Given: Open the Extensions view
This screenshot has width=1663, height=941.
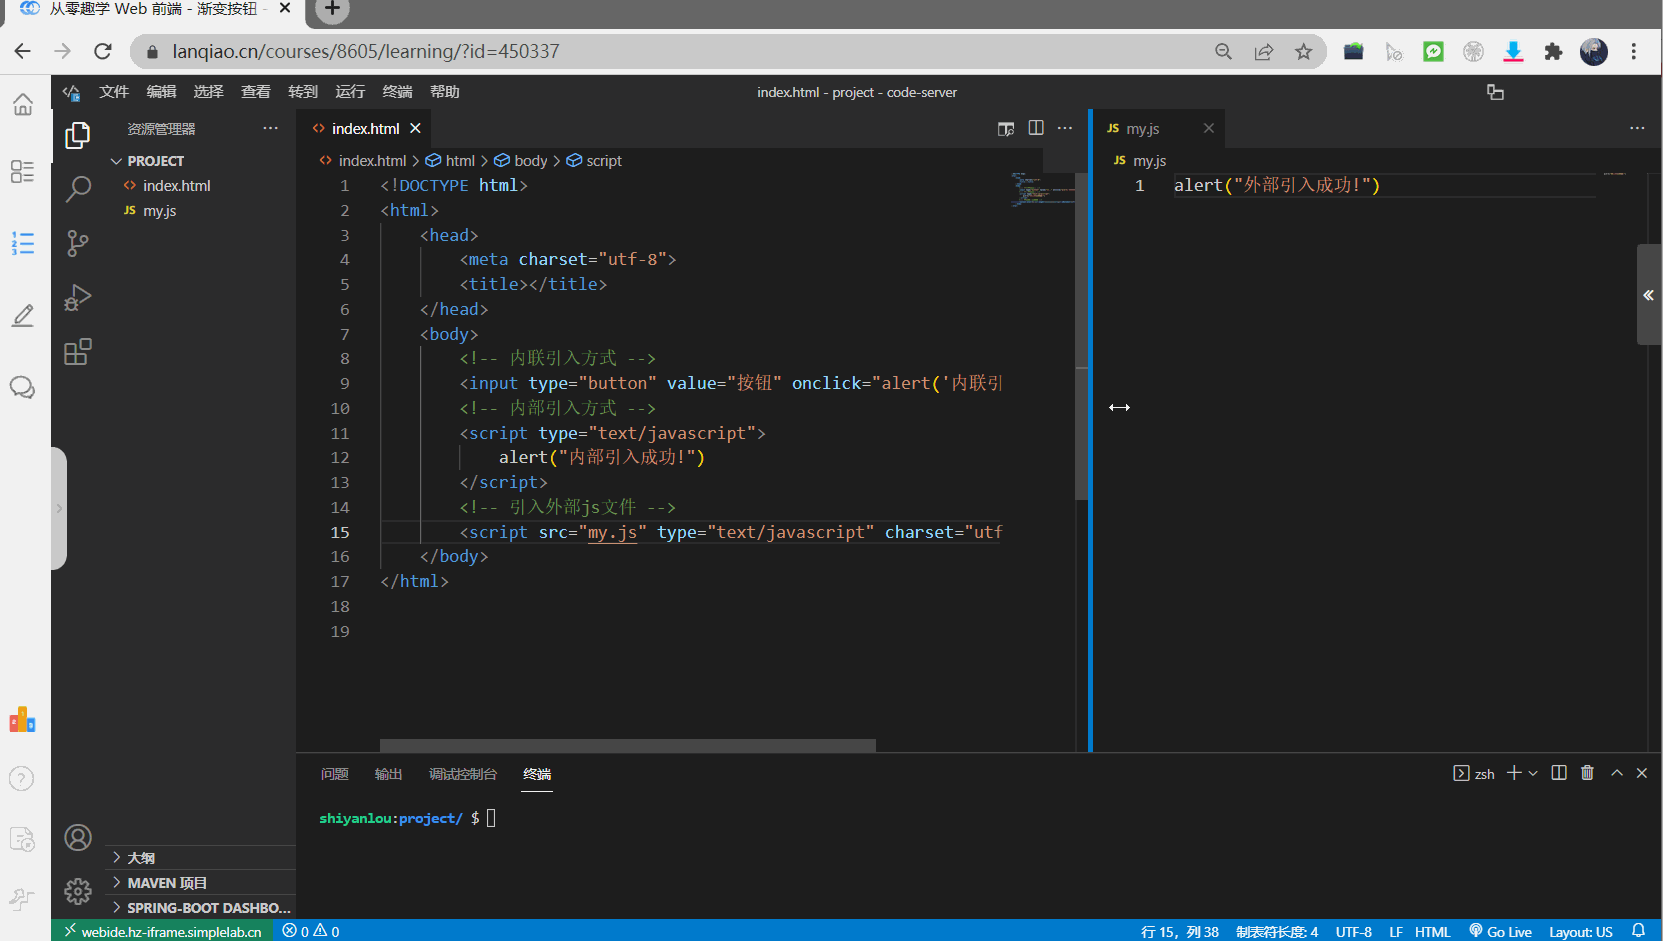Looking at the screenshot, I should (77, 352).
